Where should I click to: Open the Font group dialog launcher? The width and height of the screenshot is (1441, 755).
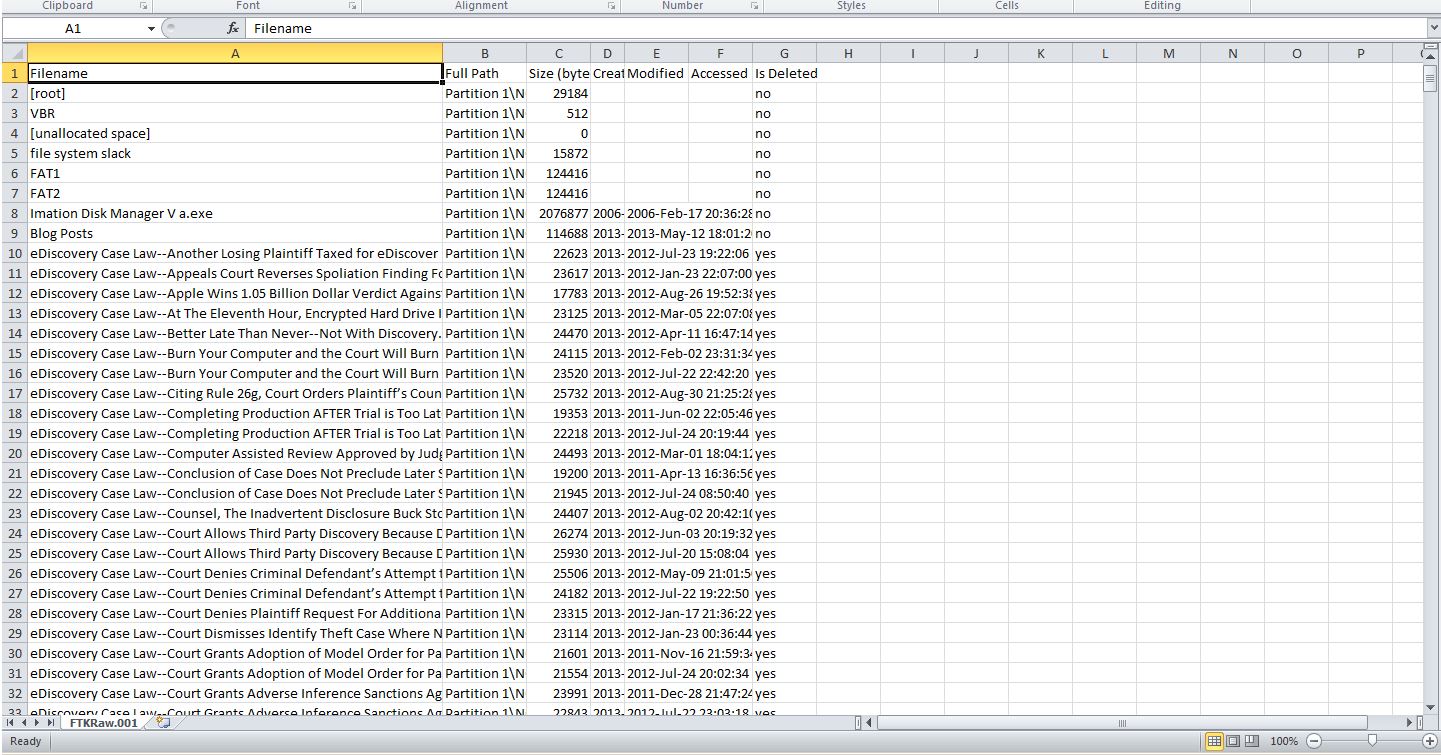[x=352, y=6]
